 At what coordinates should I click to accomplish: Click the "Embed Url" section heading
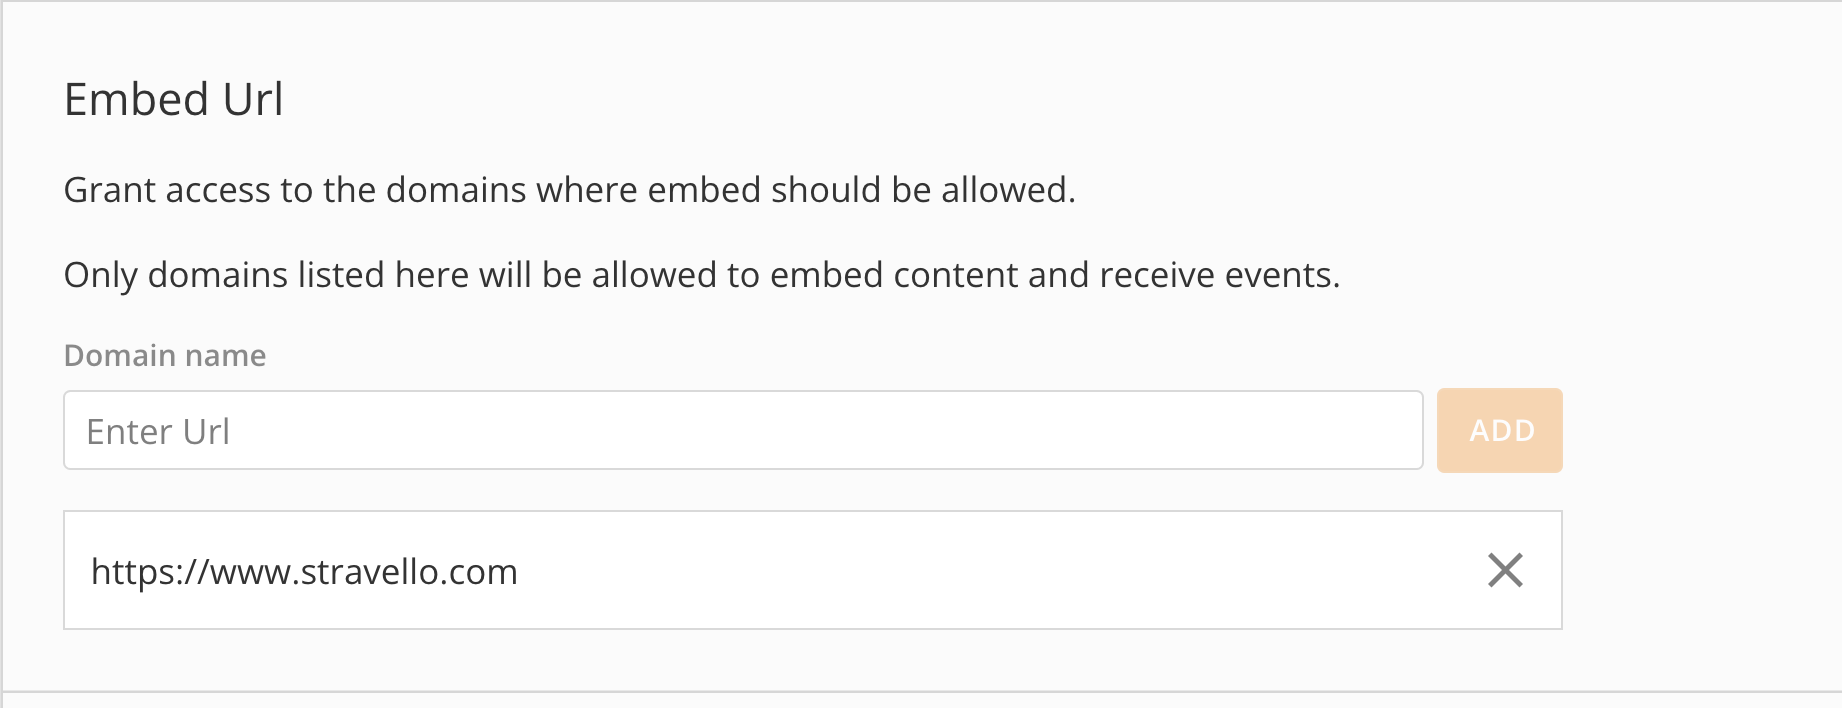coord(174,100)
